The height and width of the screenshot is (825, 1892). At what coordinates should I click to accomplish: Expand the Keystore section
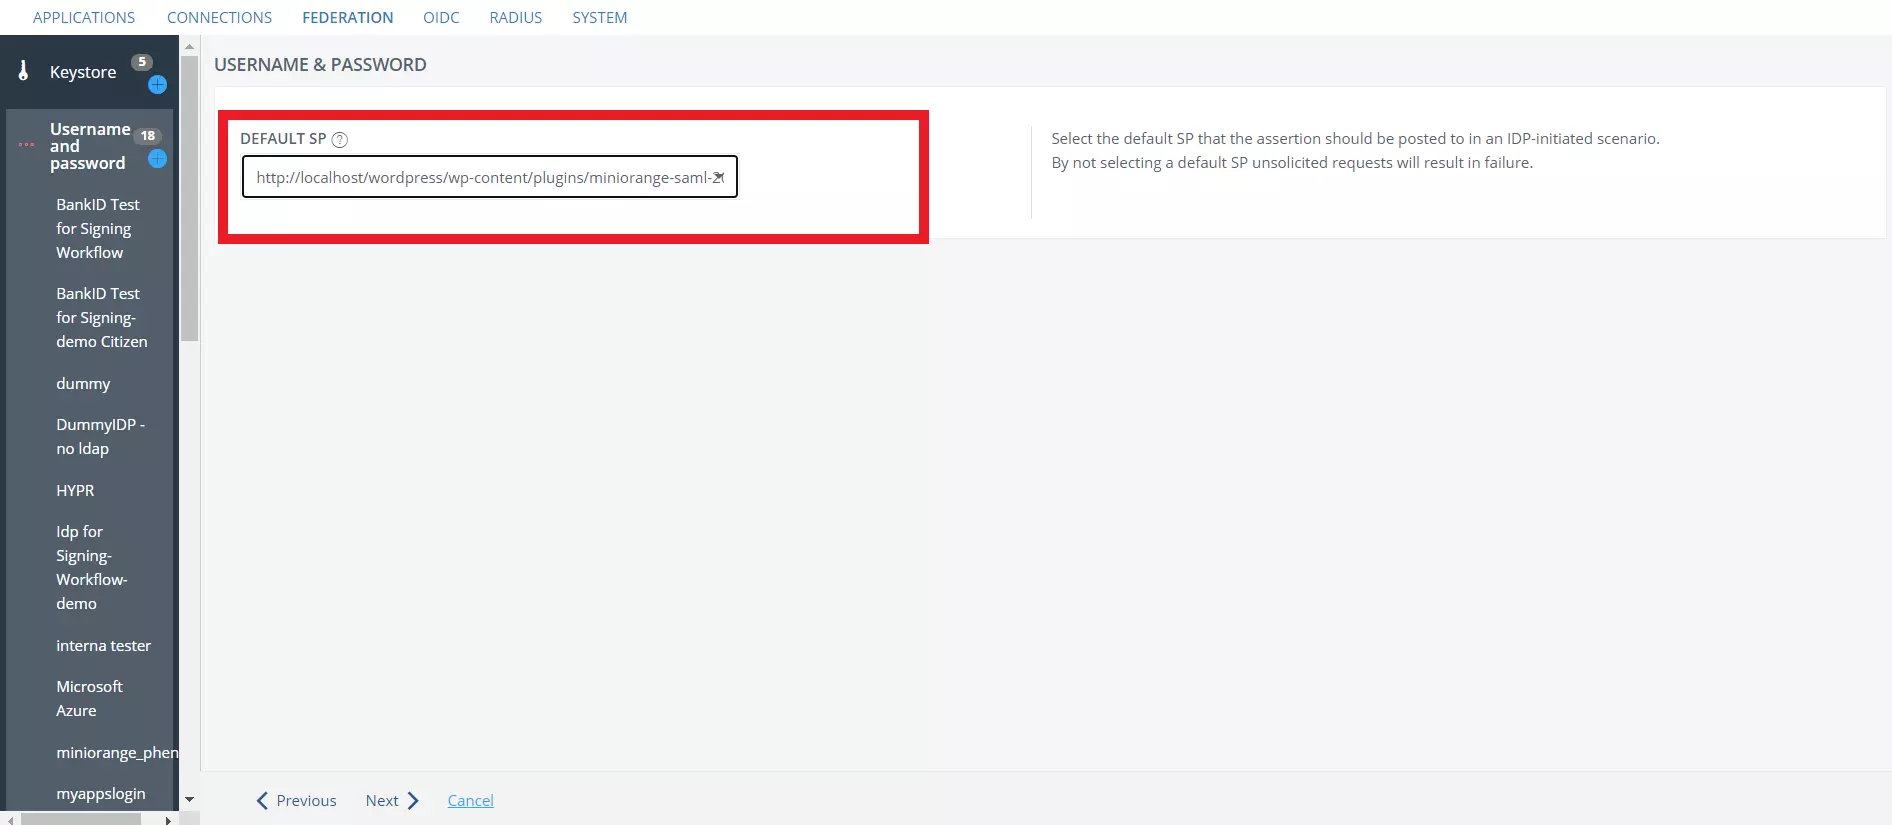pyautogui.click(x=83, y=72)
